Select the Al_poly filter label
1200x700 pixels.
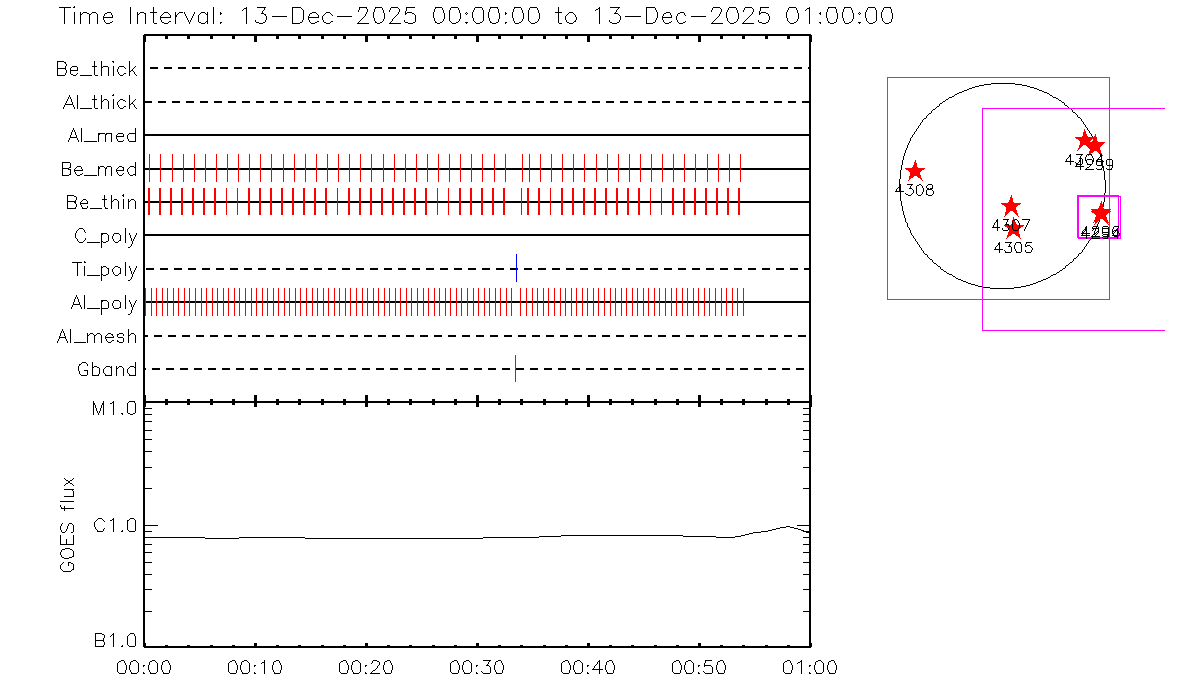(x=103, y=303)
